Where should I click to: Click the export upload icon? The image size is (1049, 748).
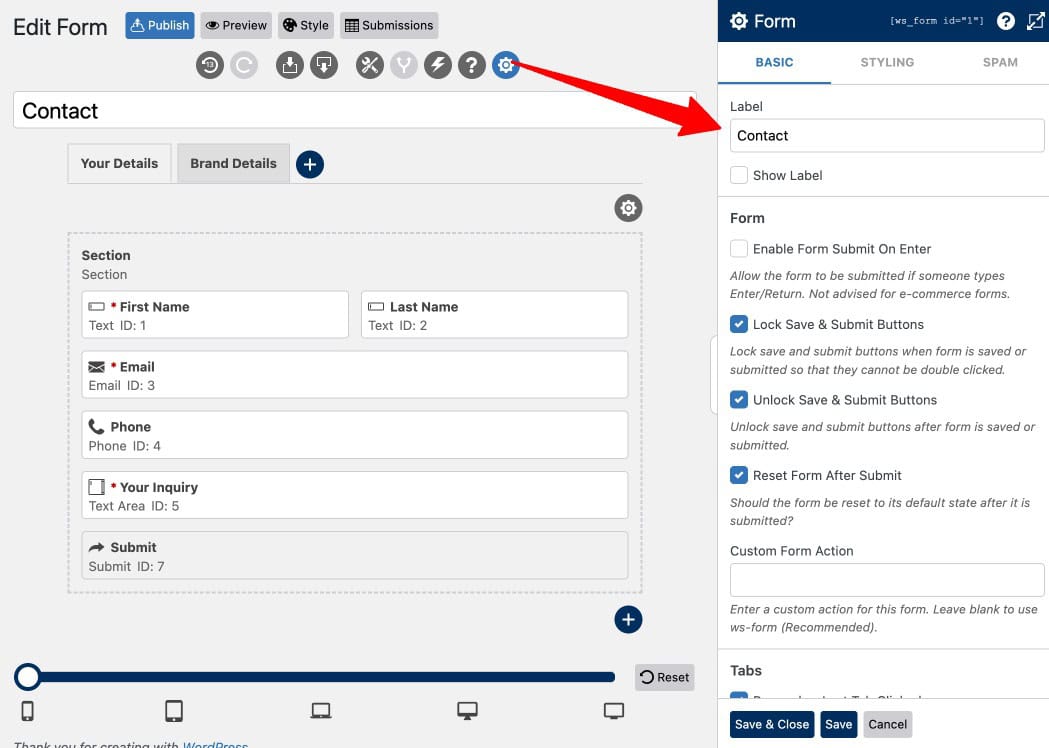pos(324,65)
